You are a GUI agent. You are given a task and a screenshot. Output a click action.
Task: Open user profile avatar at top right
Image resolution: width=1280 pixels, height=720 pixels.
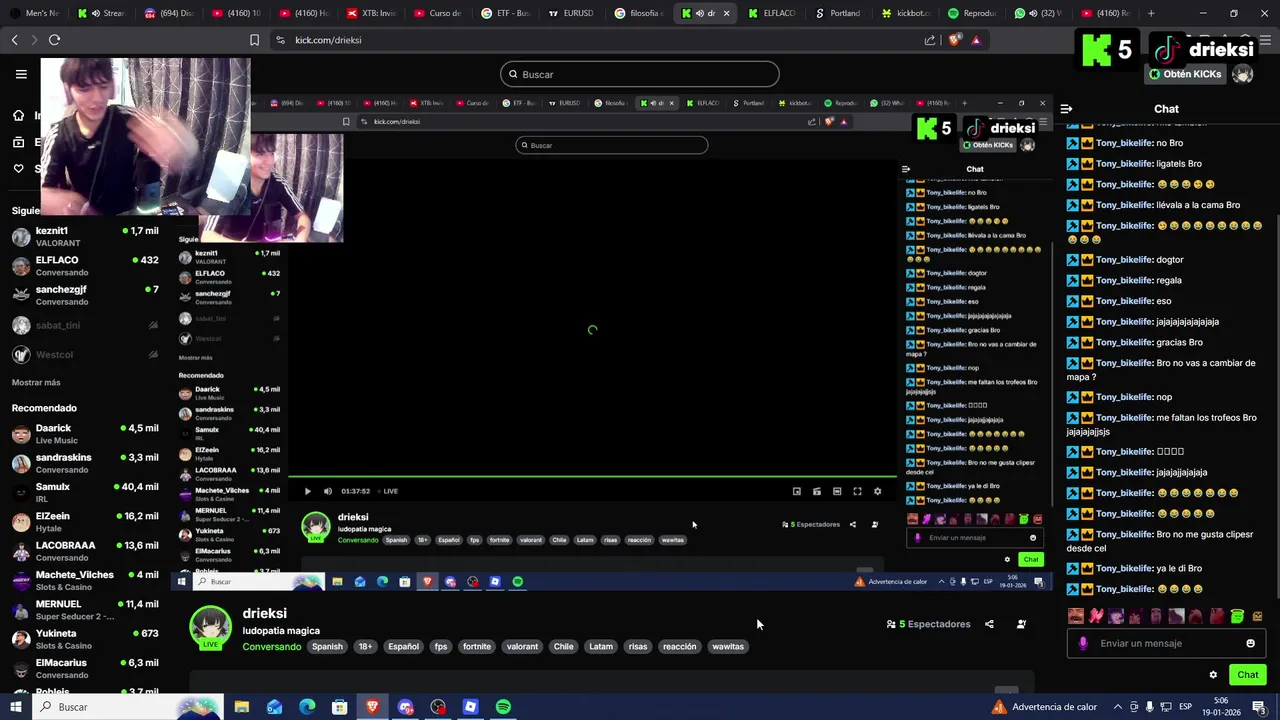click(1242, 74)
